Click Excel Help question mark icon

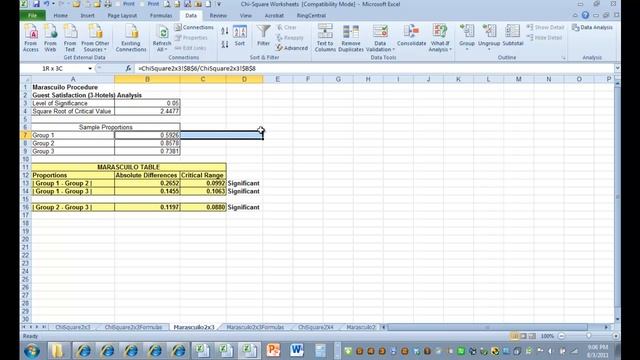point(585,15)
